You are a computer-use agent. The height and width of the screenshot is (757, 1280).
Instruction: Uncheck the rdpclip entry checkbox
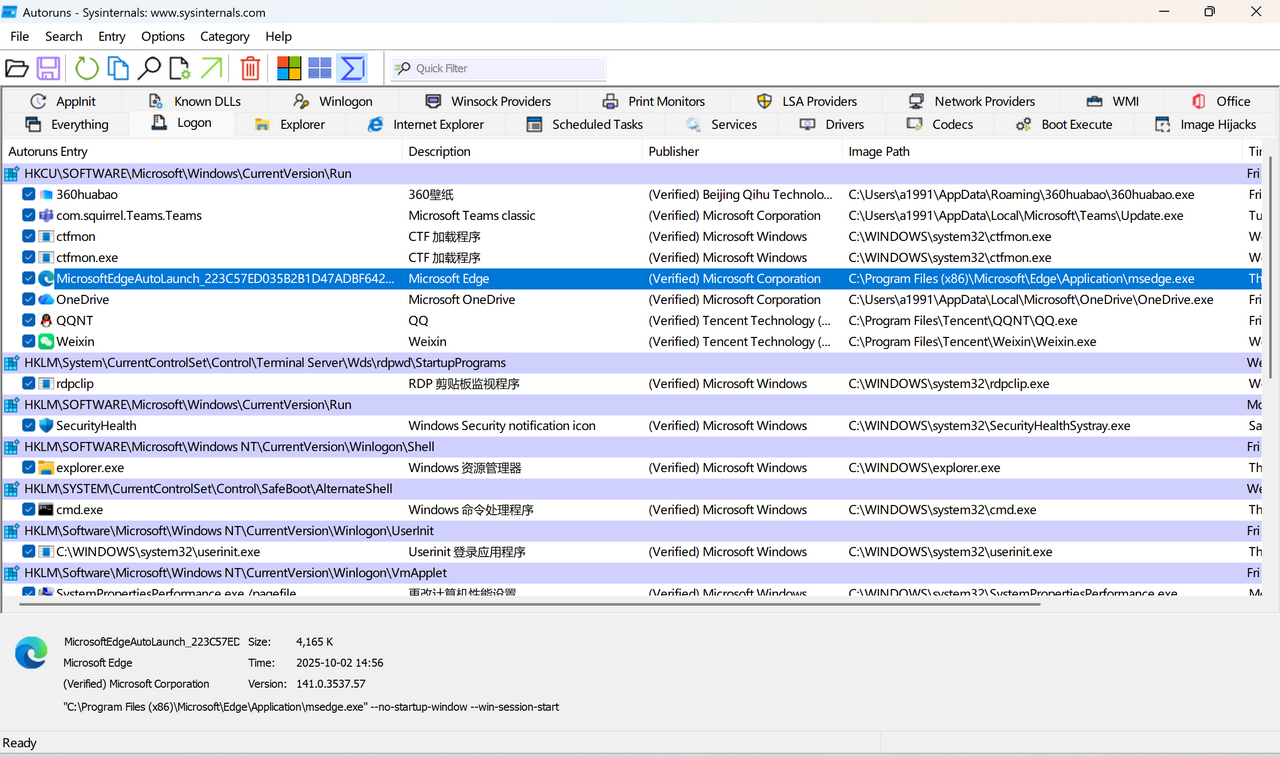(x=29, y=384)
